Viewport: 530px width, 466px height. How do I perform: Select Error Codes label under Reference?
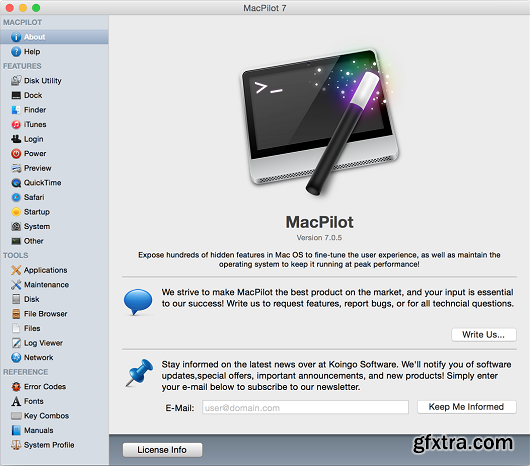pyautogui.click(x=45, y=387)
